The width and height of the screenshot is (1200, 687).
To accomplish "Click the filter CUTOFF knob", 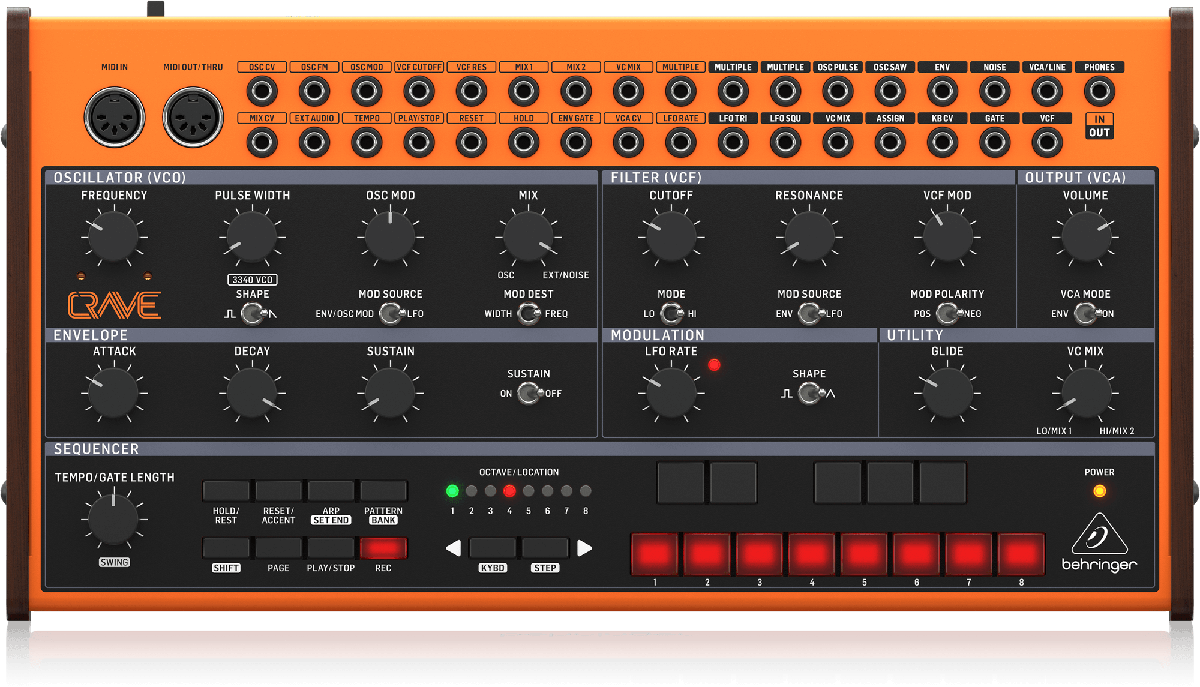I will point(671,236).
